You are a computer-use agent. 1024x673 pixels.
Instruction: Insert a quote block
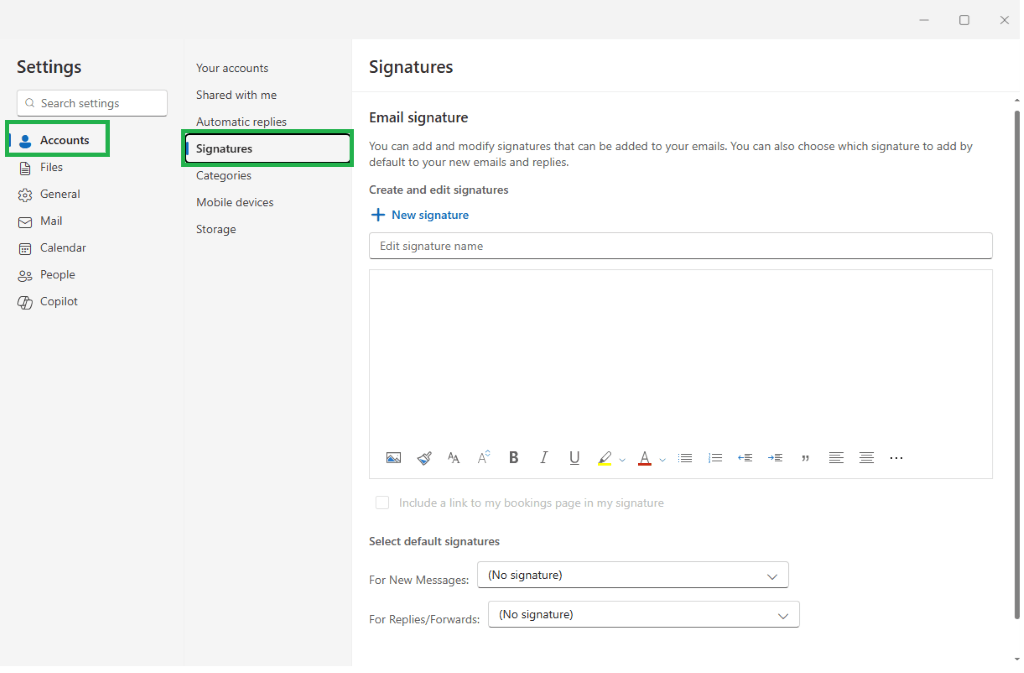pyautogui.click(x=805, y=459)
